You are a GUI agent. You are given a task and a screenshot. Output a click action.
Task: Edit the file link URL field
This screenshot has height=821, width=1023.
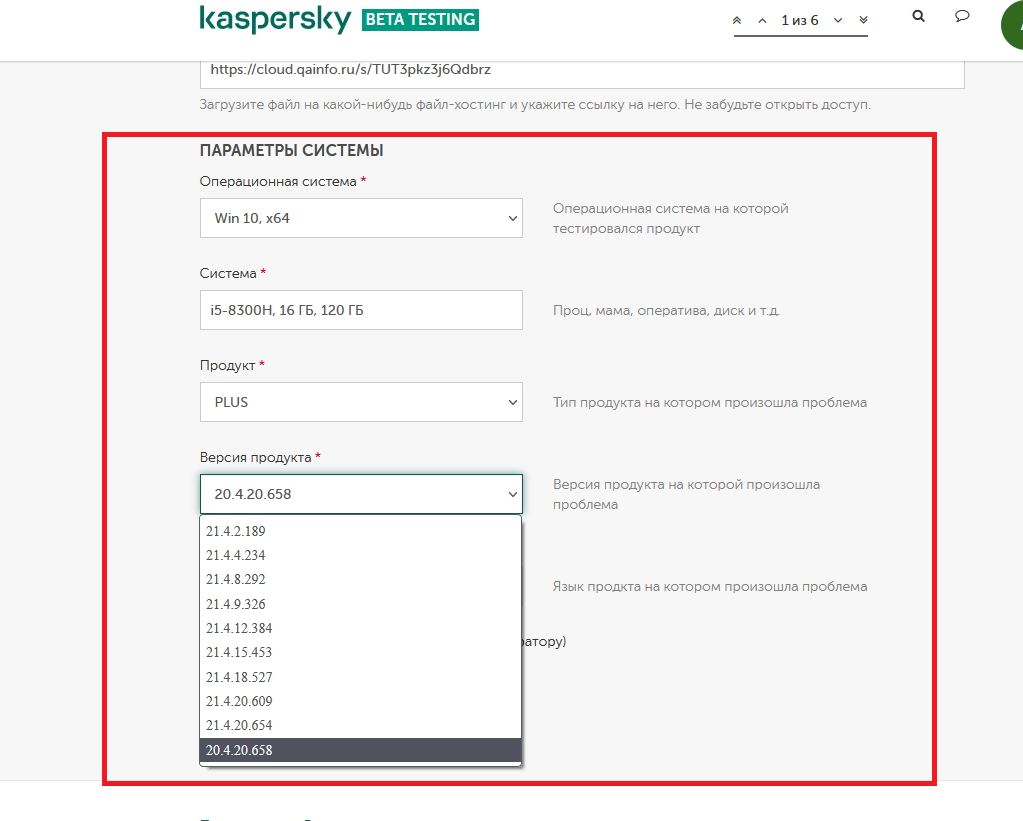(x=582, y=74)
